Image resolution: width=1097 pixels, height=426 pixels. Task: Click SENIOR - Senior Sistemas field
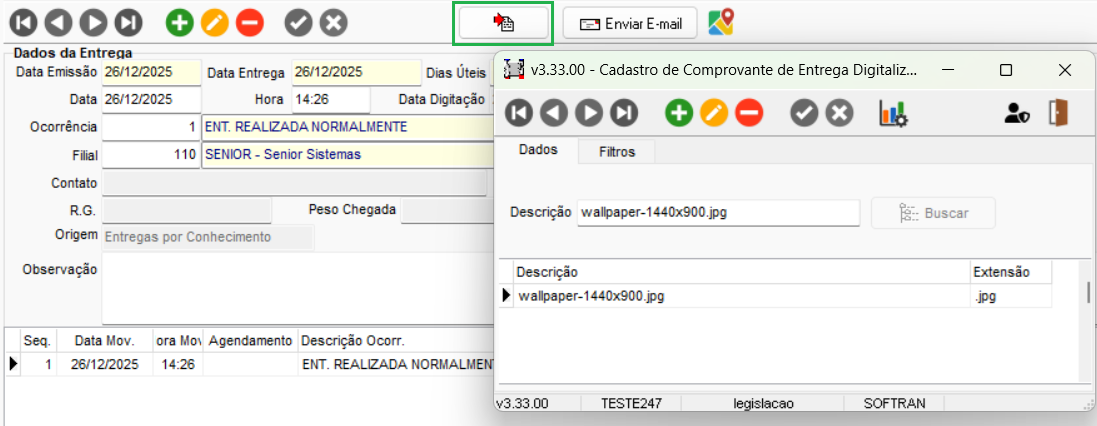[348, 155]
